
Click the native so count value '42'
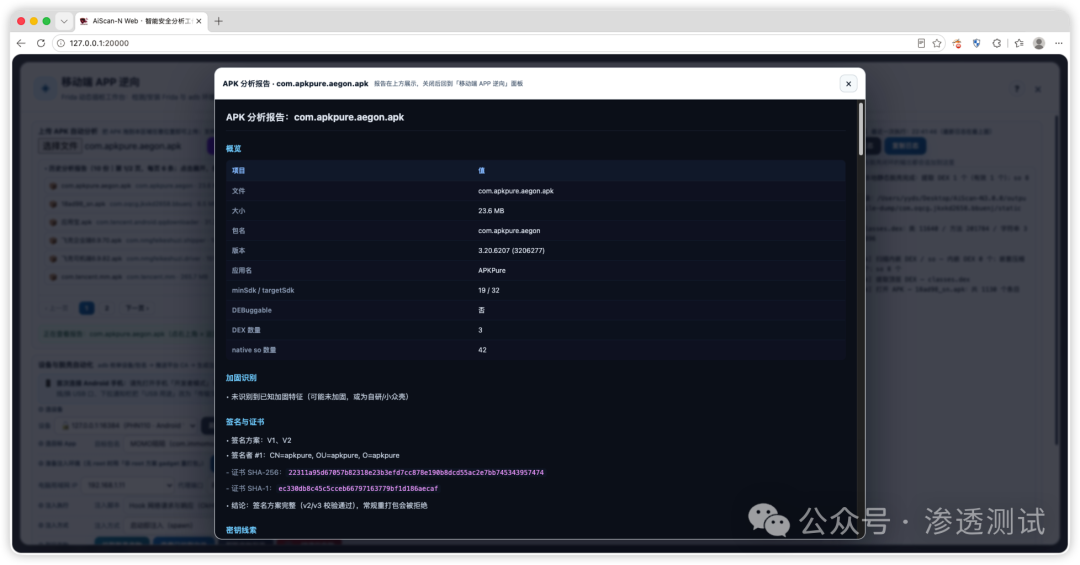point(482,350)
